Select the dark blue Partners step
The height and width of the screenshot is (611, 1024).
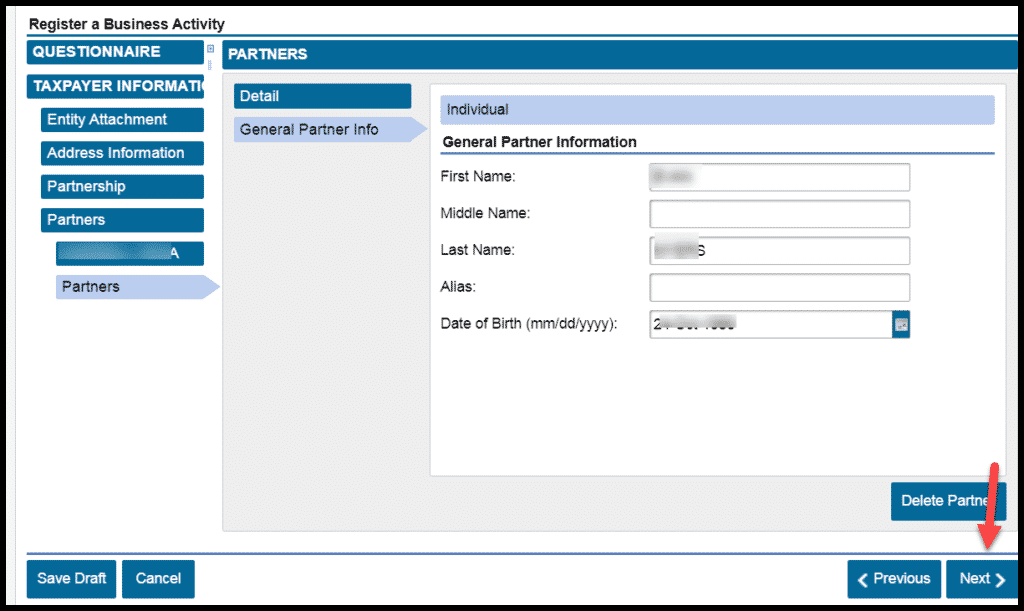point(122,220)
